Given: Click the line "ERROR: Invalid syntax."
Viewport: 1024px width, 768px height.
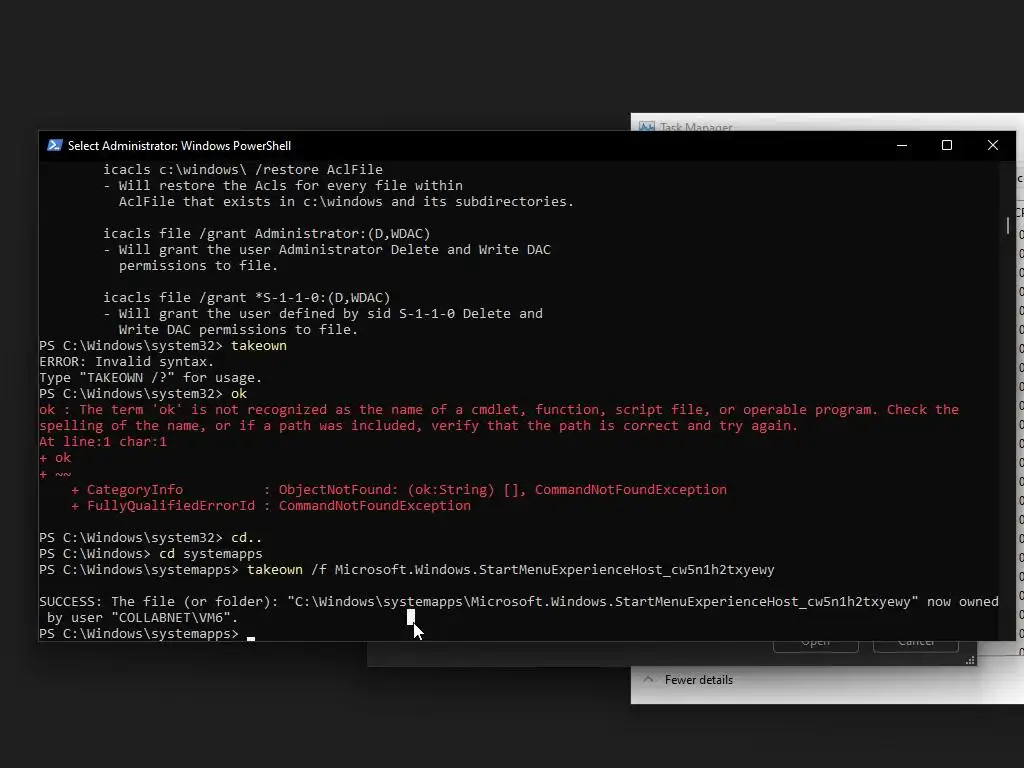Looking at the screenshot, I should coord(126,362).
